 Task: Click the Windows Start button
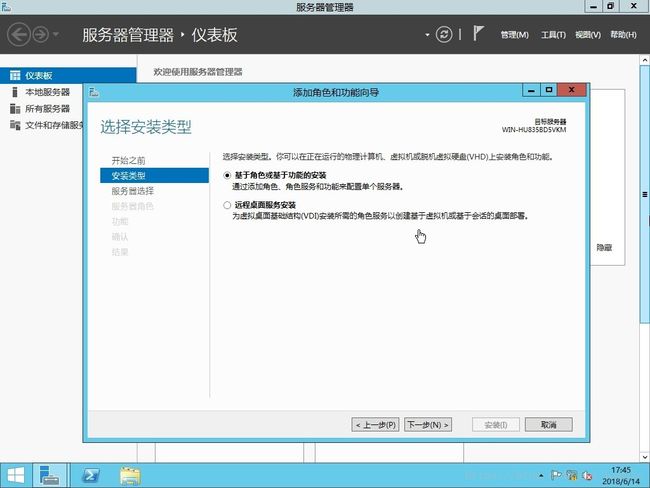click(16, 475)
